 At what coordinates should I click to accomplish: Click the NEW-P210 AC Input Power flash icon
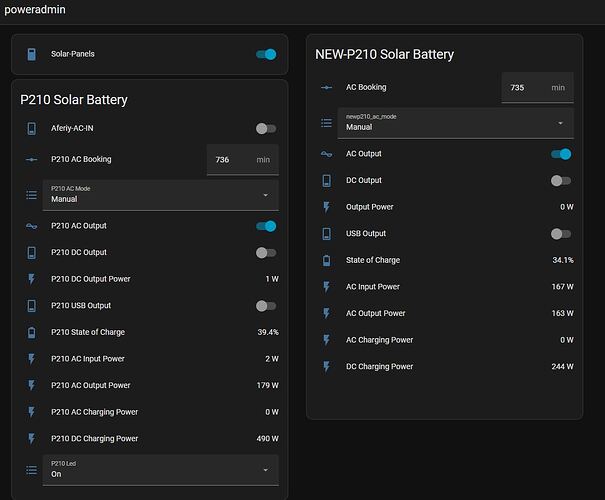coord(326,287)
